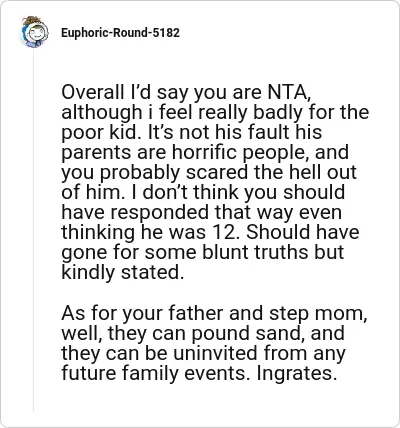Open the commenter's avatar image
Screen dimensions: 400x428
[x=34, y=32]
